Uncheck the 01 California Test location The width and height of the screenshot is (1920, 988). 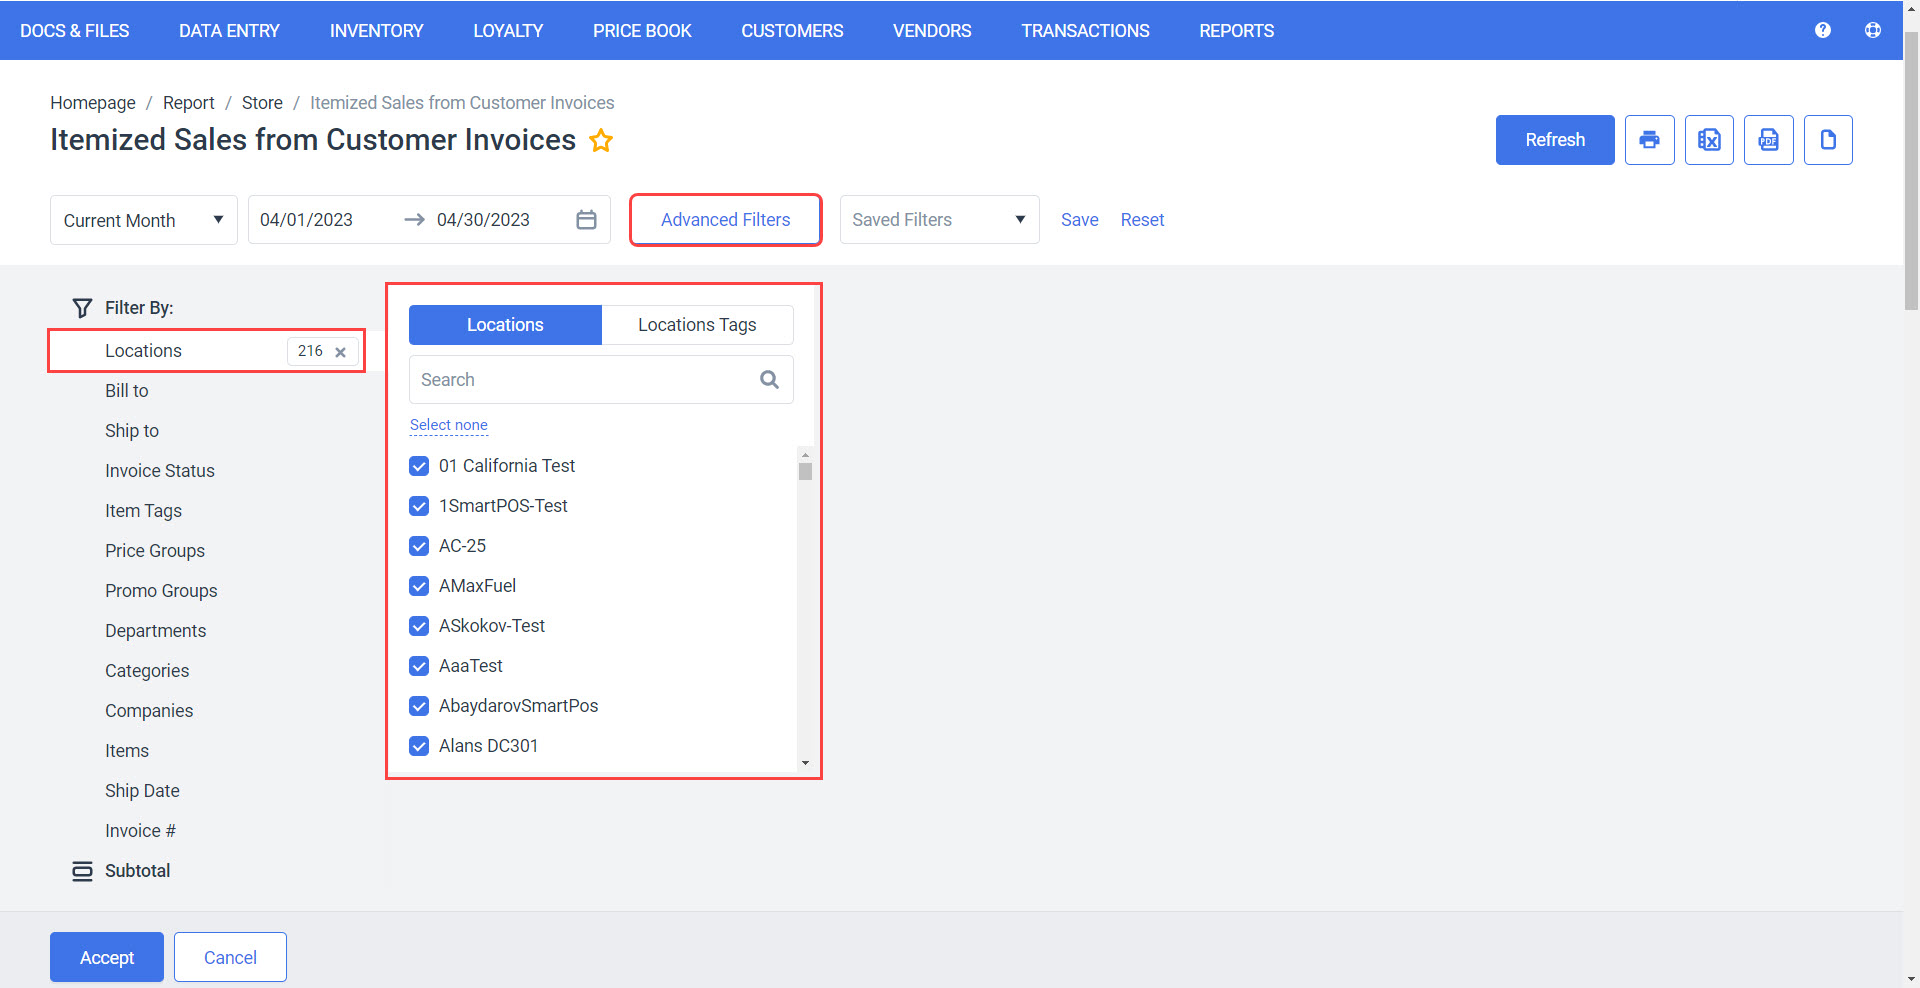pos(419,466)
